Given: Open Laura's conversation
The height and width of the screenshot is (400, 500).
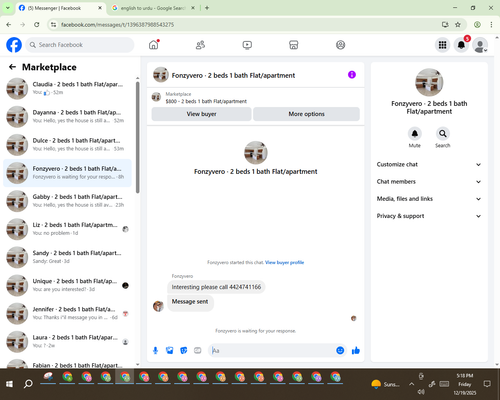Looking at the screenshot, I should point(67,342).
